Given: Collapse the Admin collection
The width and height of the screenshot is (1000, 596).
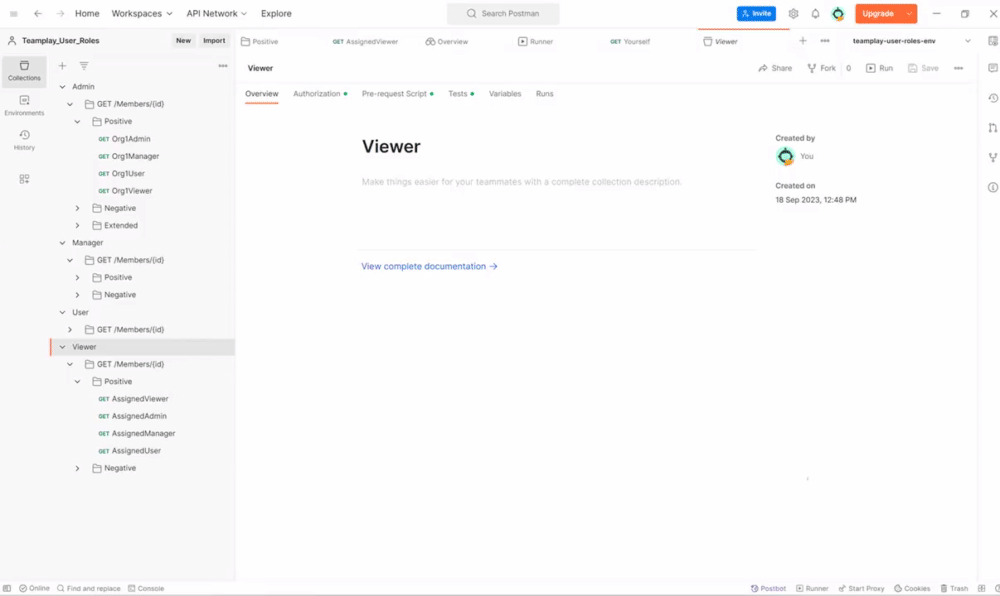Looking at the screenshot, I should (x=62, y=87).
